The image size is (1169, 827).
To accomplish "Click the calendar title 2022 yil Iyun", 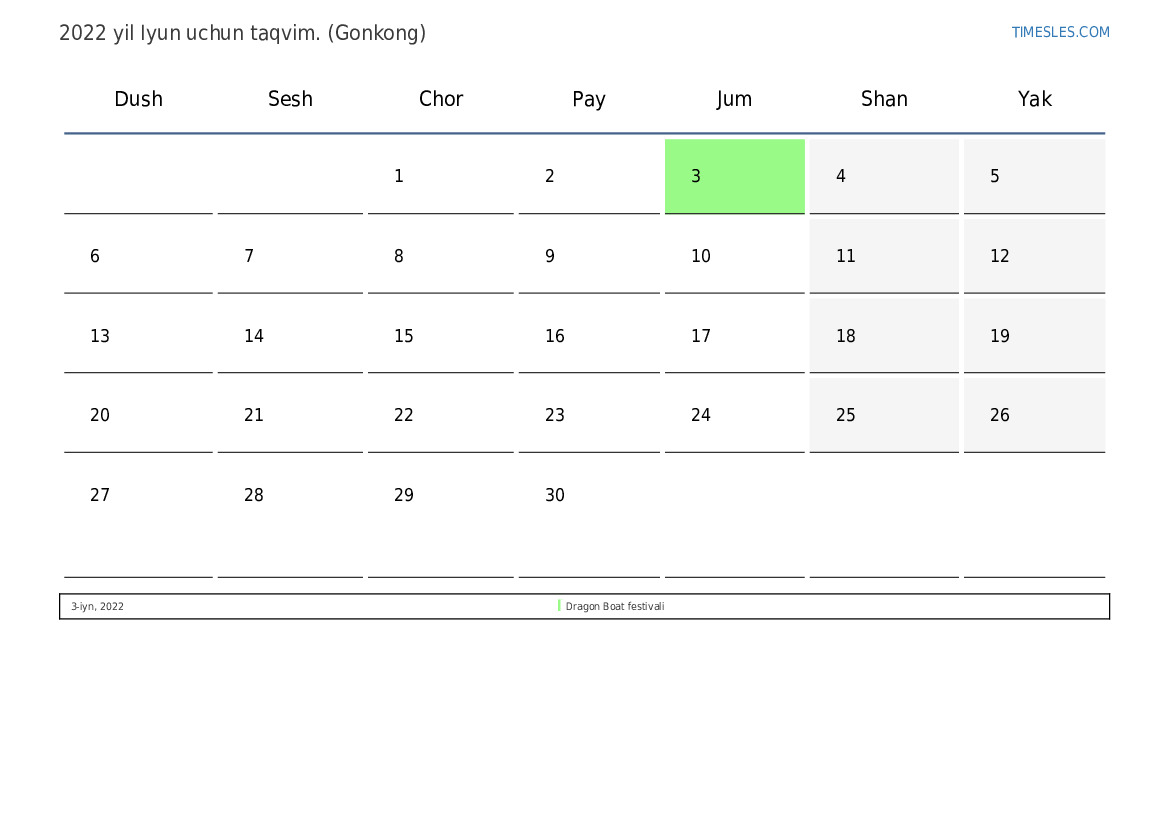I will coord(242,33).
